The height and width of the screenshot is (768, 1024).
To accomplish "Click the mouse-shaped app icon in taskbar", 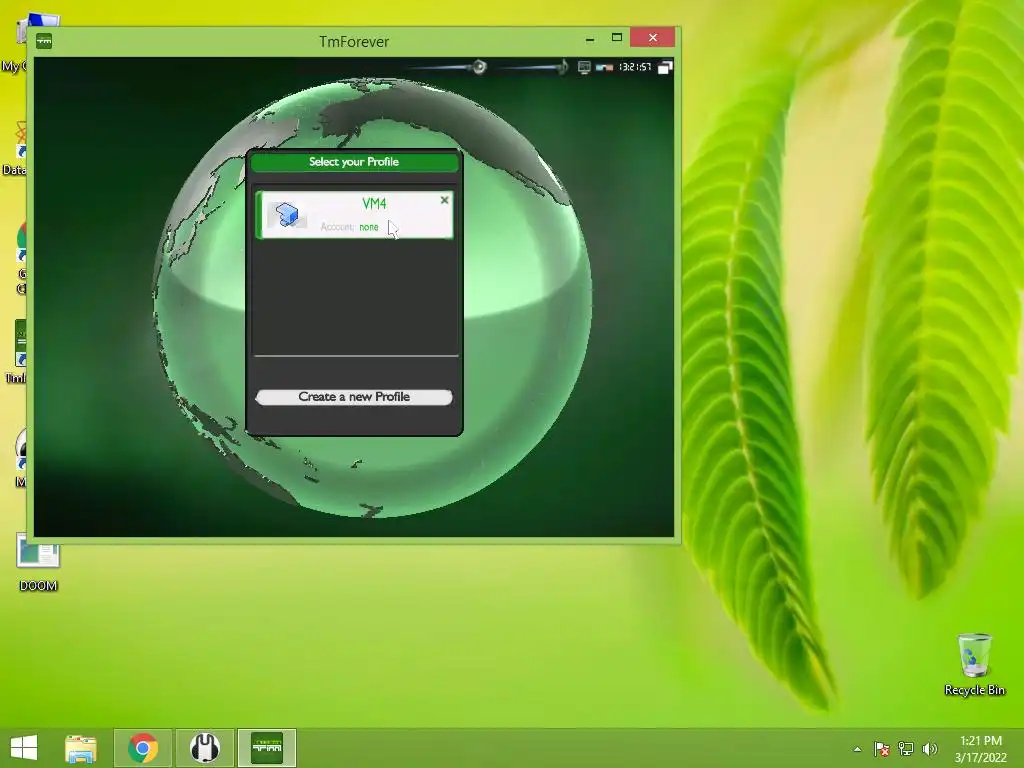I will click(x=205, y=748).
